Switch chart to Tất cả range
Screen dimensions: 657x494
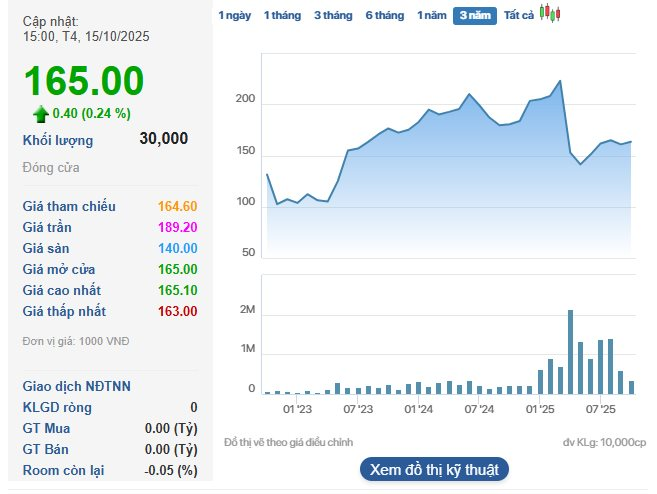(x=519, y=16)
